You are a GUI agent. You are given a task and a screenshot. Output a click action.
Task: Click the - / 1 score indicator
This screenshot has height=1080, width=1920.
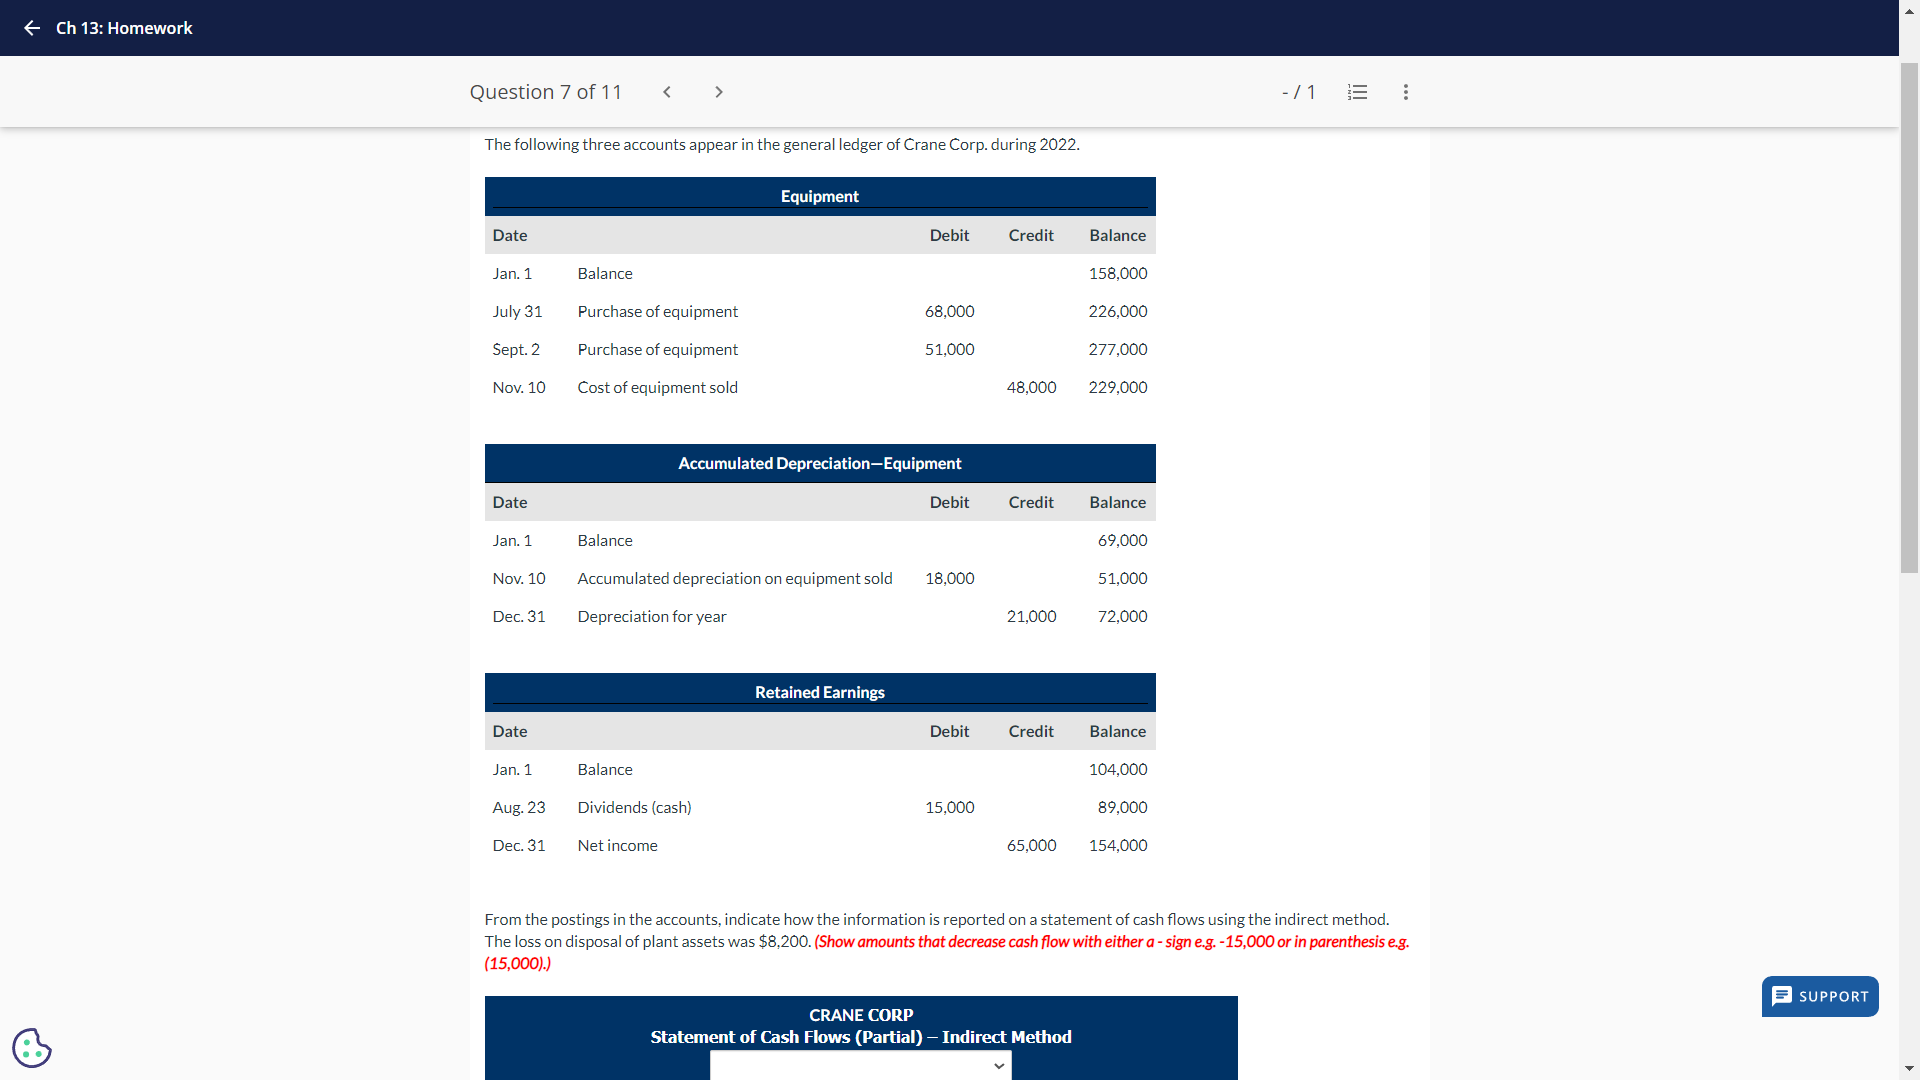[x=1298, y=92]
